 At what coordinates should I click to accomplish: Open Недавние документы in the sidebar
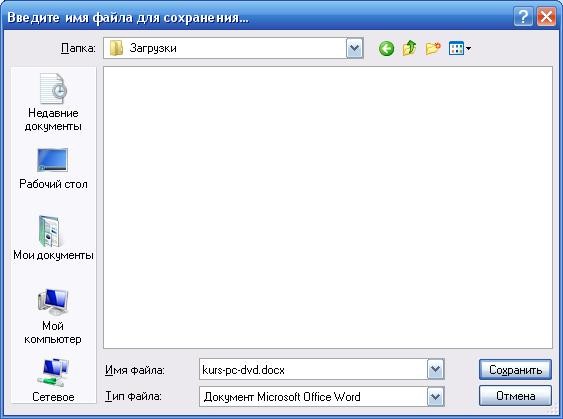coord(53,102)
